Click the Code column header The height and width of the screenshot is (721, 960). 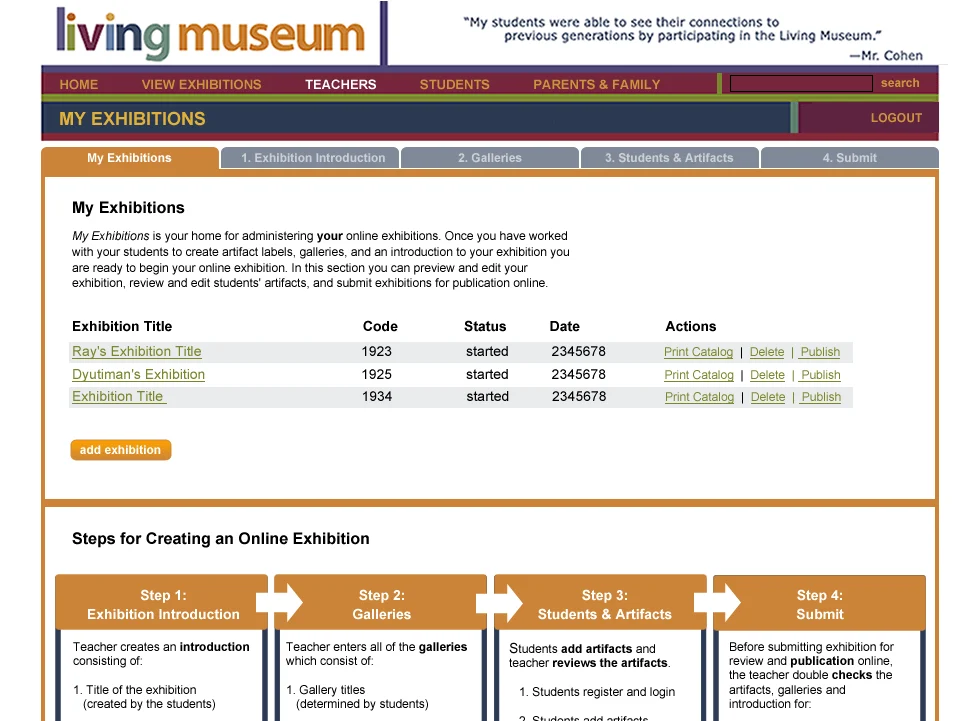(380, 326)
